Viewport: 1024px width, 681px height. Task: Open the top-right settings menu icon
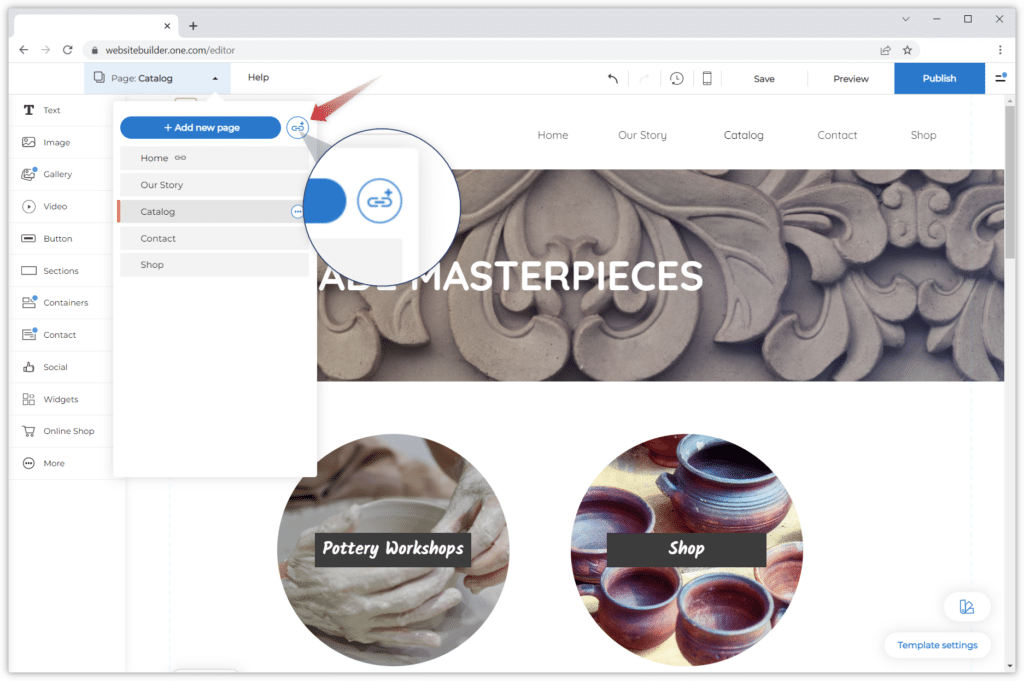[1000, 78]
